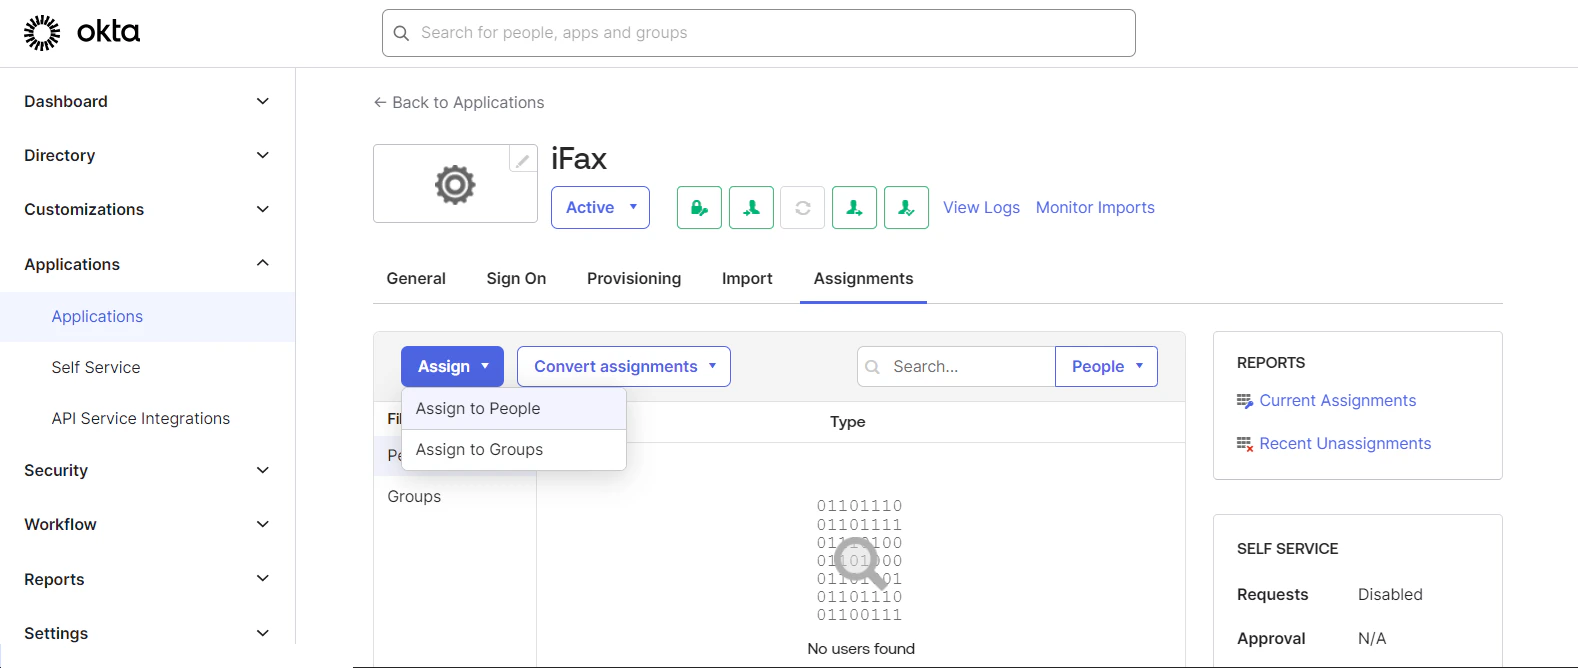Click the back arrow before Back to Applications
The image size is (1578, 668).
point(380,102)
